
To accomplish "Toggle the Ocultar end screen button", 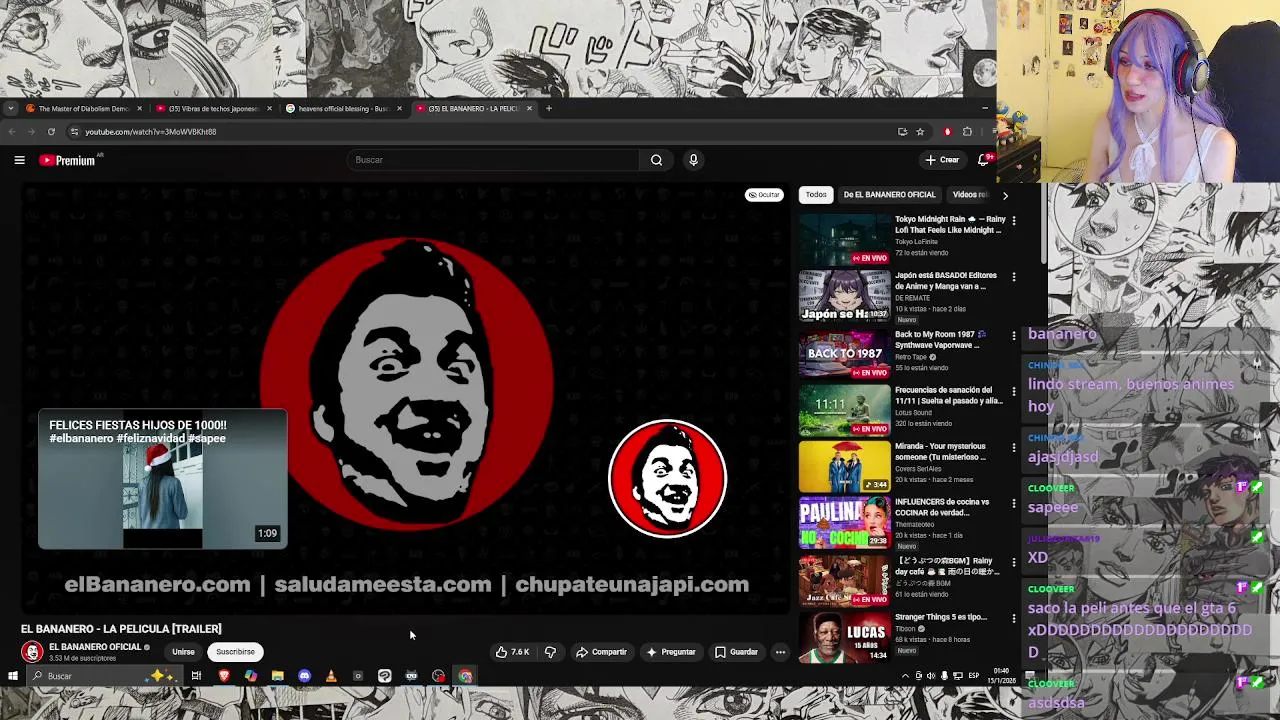I will coord(764,195).
